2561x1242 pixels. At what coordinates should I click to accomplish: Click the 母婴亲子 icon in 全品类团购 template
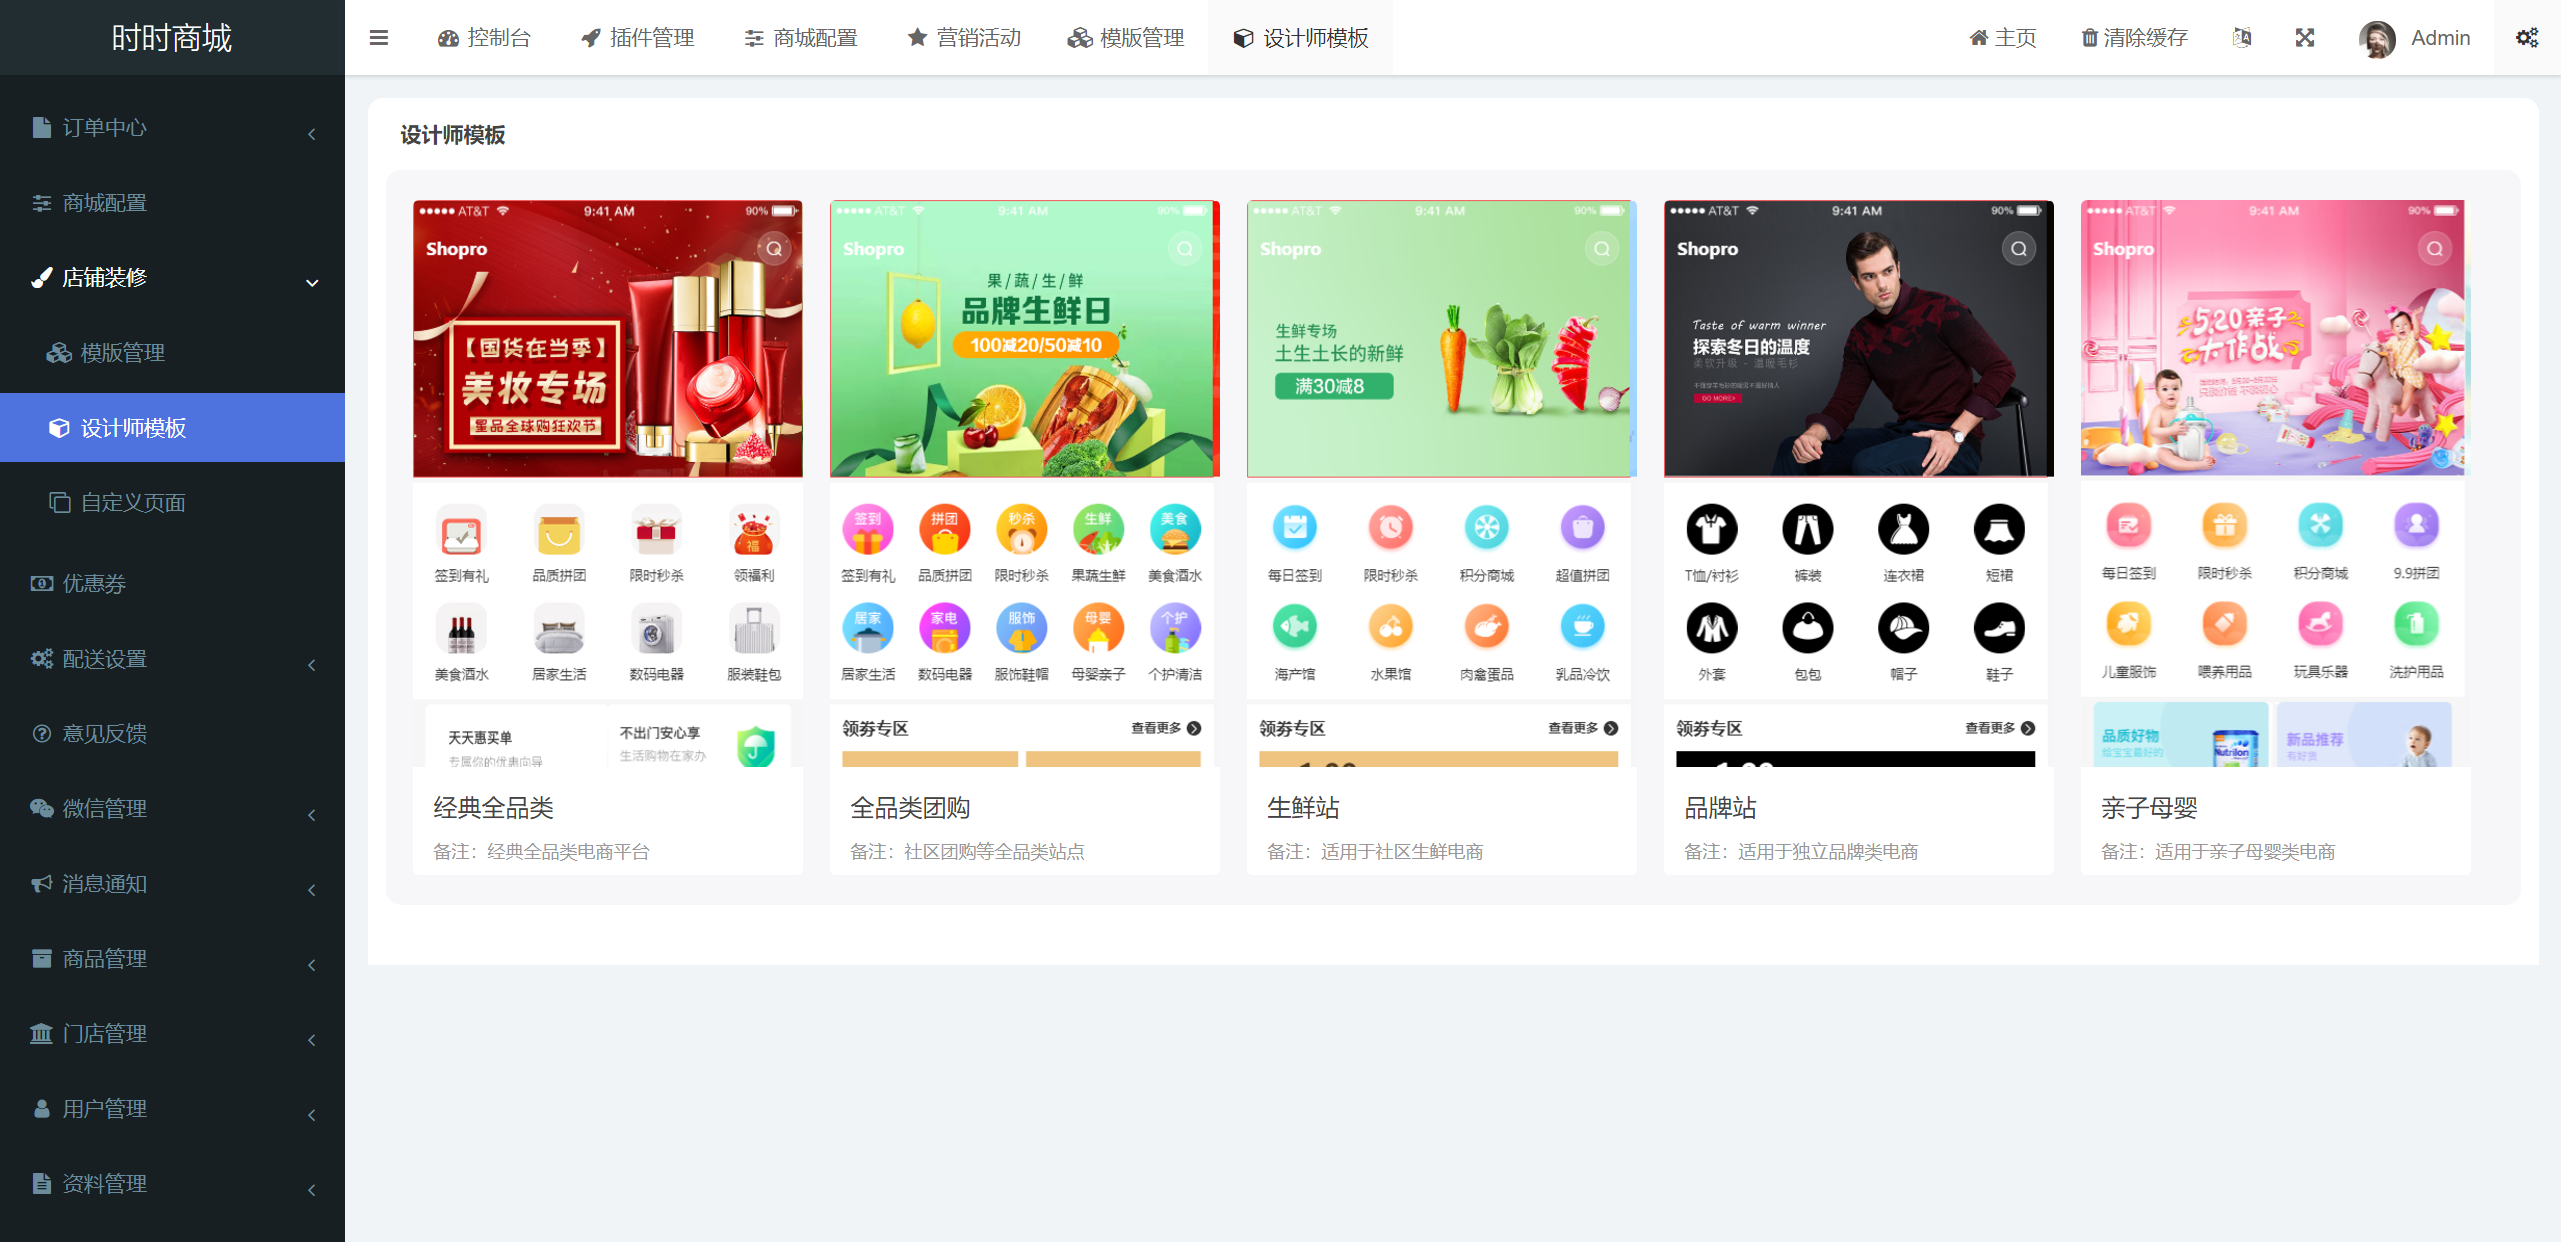click(x=1098, y=629)
